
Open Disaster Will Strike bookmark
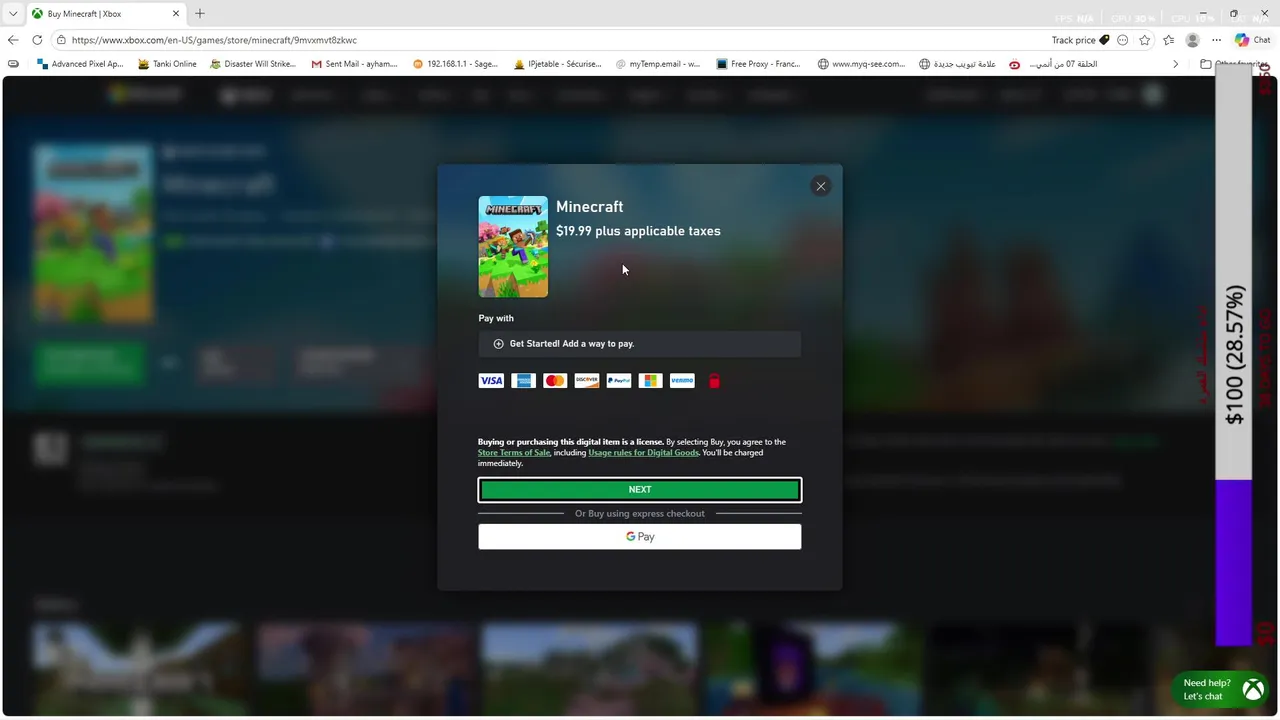[253, 64]
